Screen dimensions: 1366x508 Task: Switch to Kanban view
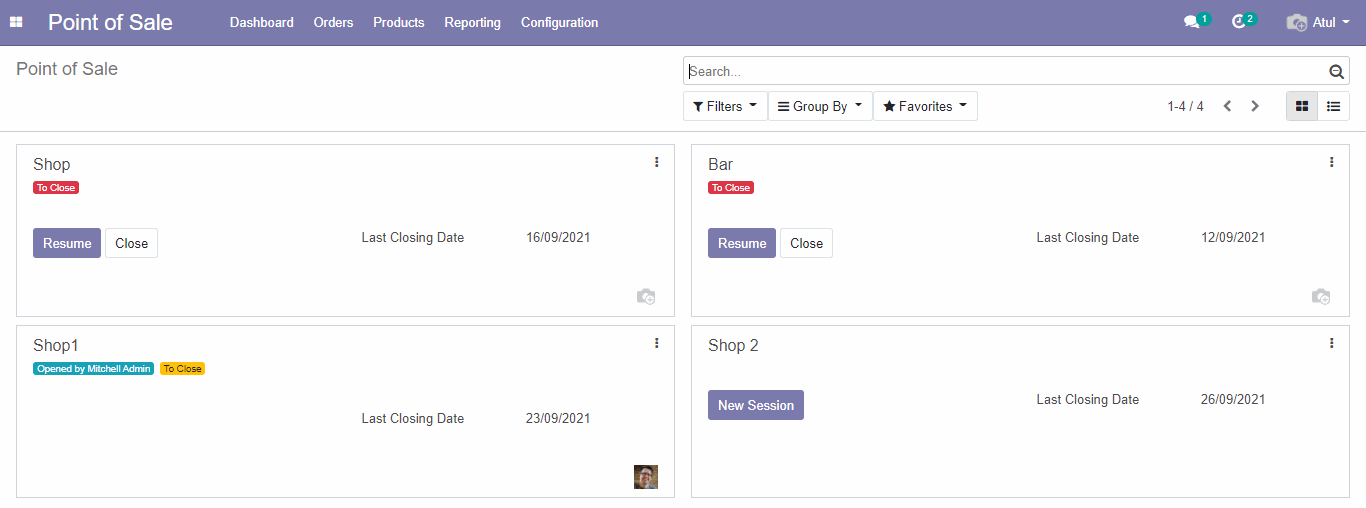[x=1302, y=106]
